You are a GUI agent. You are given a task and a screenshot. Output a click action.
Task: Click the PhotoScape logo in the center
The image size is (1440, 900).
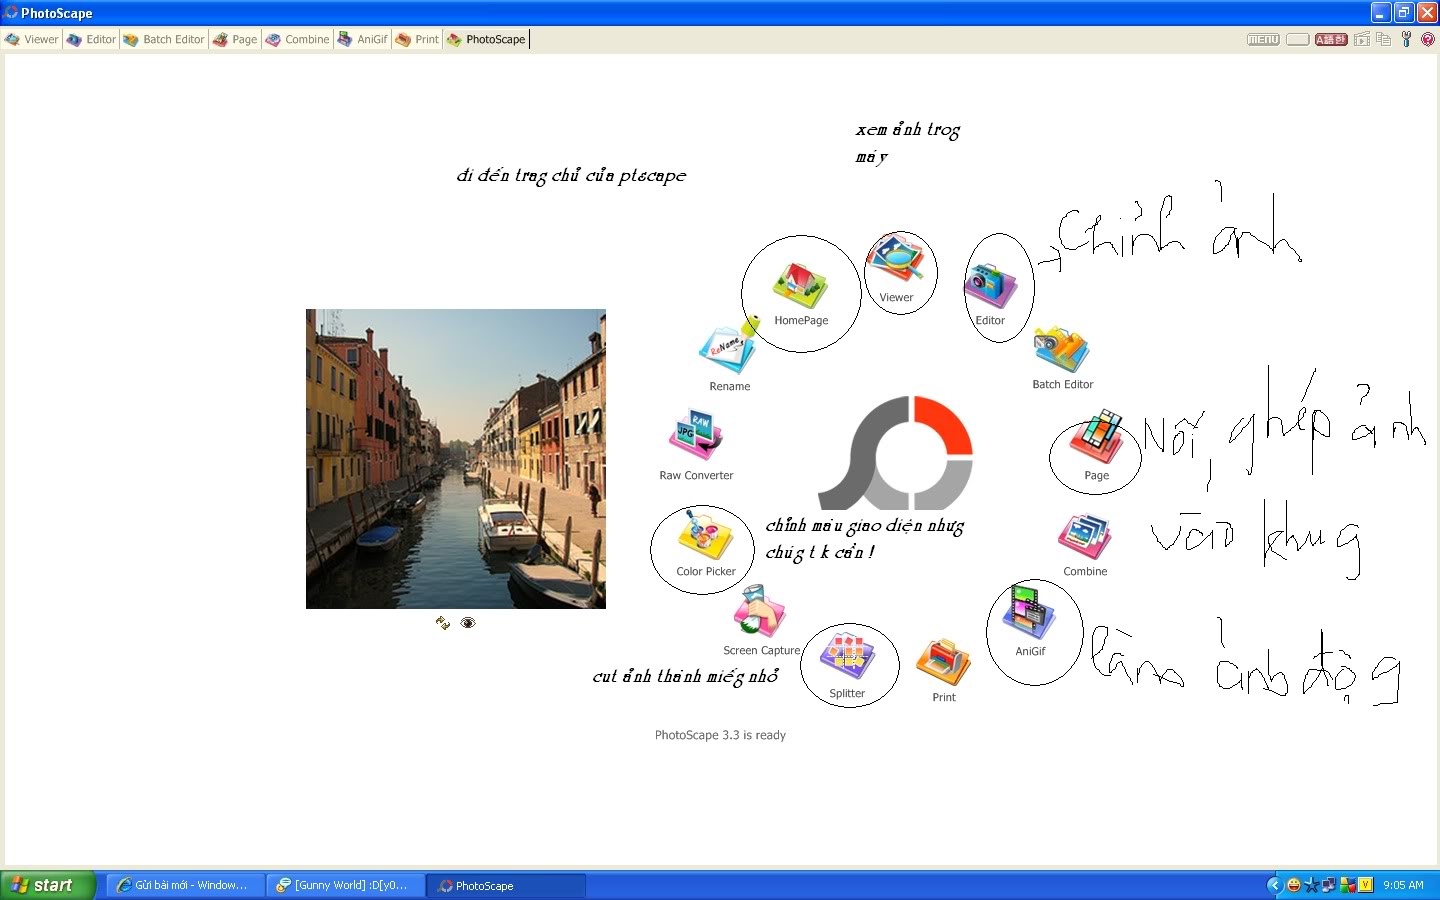pyautogui.click(x=896, y=453)
